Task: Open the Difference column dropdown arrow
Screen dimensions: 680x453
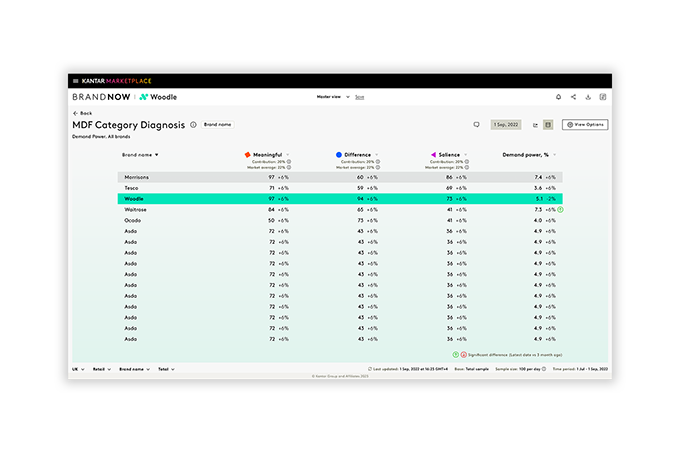Action: click(x=376, y=155)
